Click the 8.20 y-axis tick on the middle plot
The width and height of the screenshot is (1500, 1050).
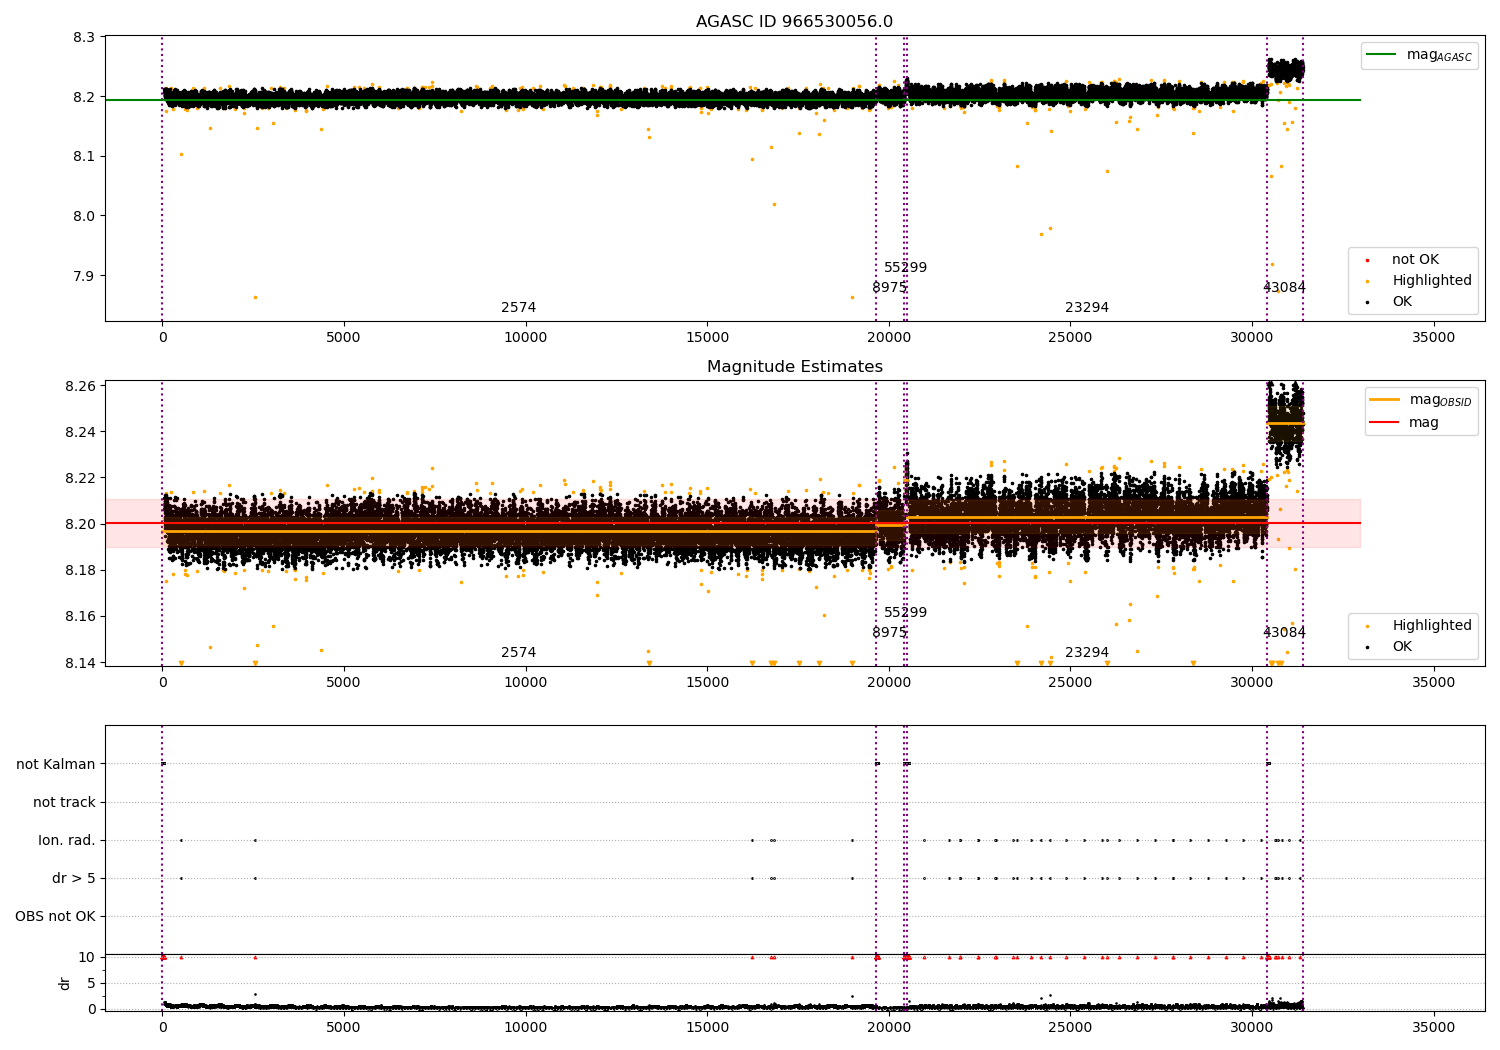[82, 524]
